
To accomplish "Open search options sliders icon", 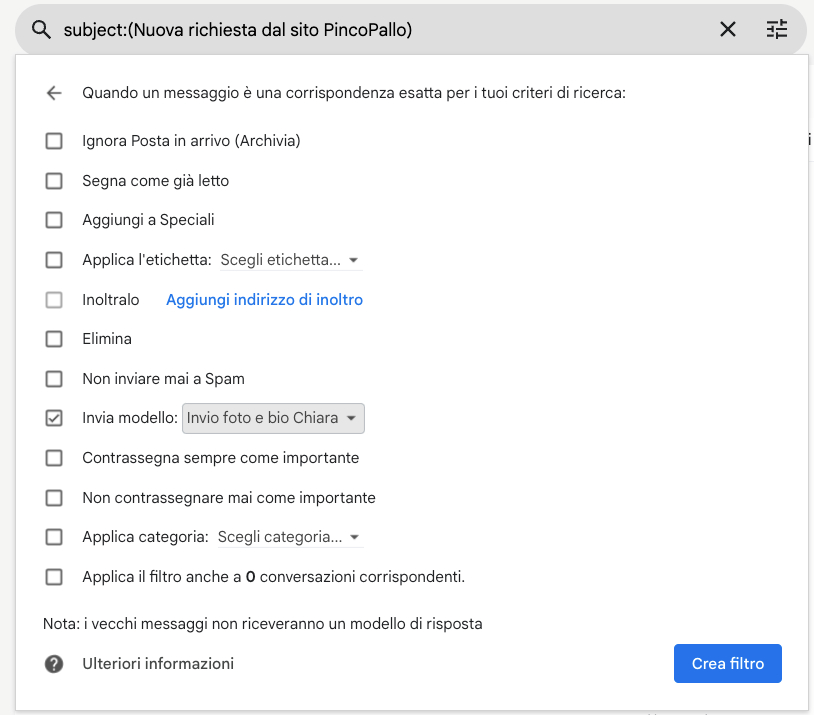I will 777,30.
